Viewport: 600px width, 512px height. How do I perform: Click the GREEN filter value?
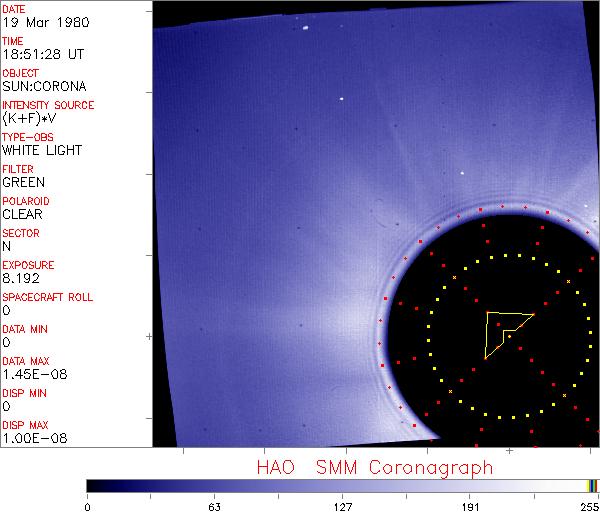(23, 183)
